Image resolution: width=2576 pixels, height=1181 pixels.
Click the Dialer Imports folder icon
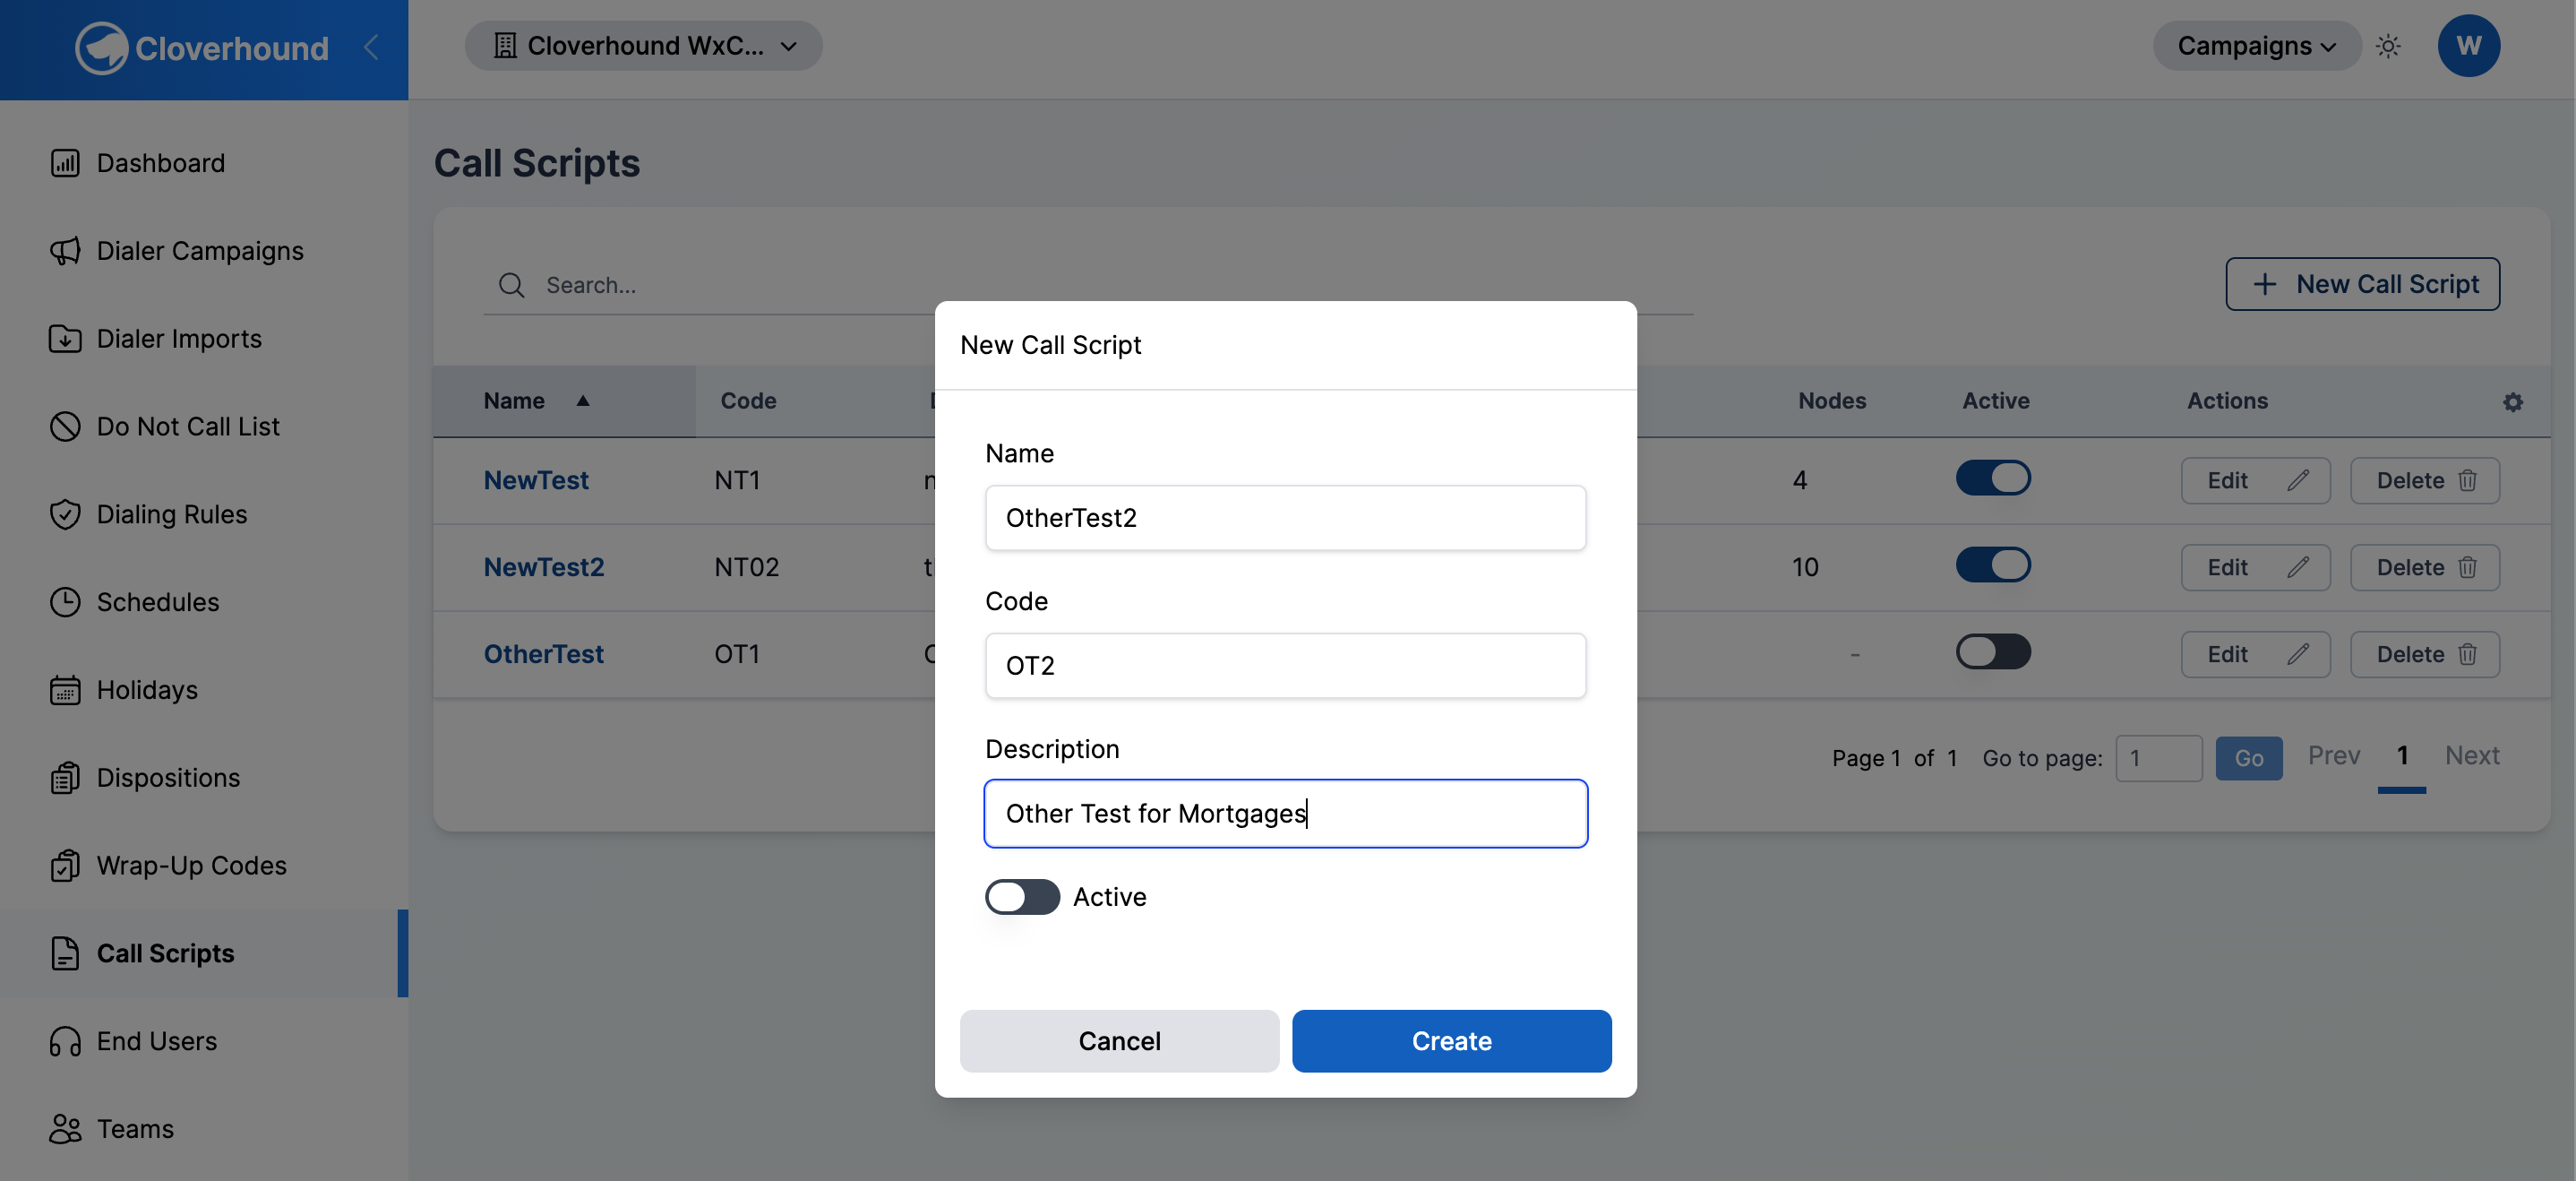(x=65, y=339)
